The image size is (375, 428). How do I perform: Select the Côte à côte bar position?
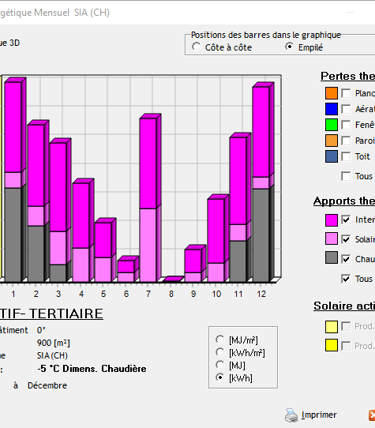point(196,47)
